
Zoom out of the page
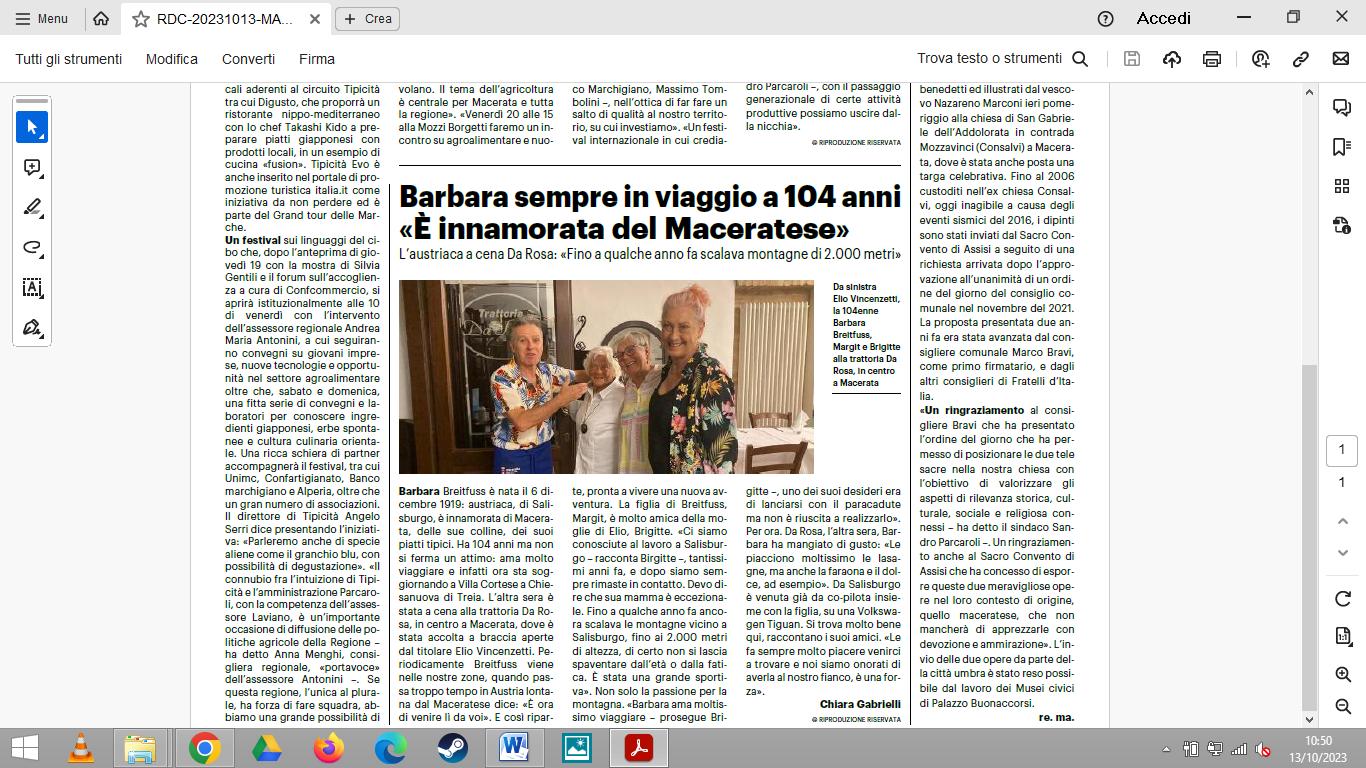[1343, 706]
